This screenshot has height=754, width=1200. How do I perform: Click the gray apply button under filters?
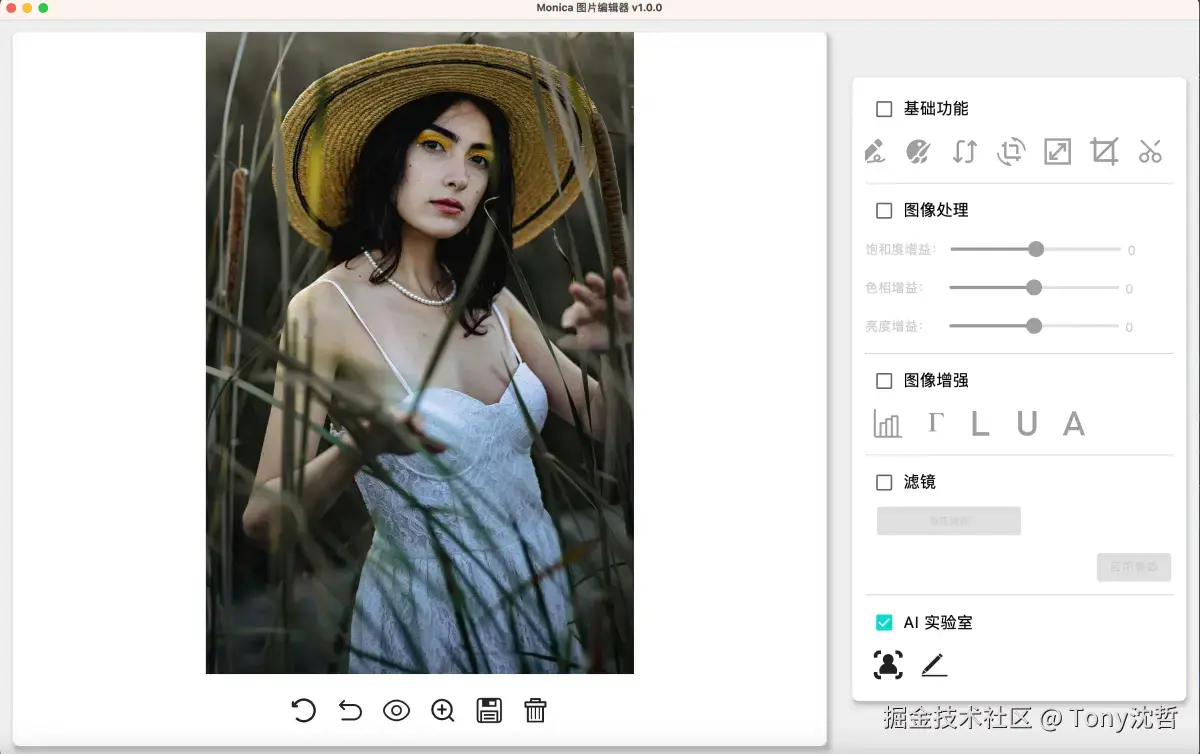click(x=1134, y=567)
